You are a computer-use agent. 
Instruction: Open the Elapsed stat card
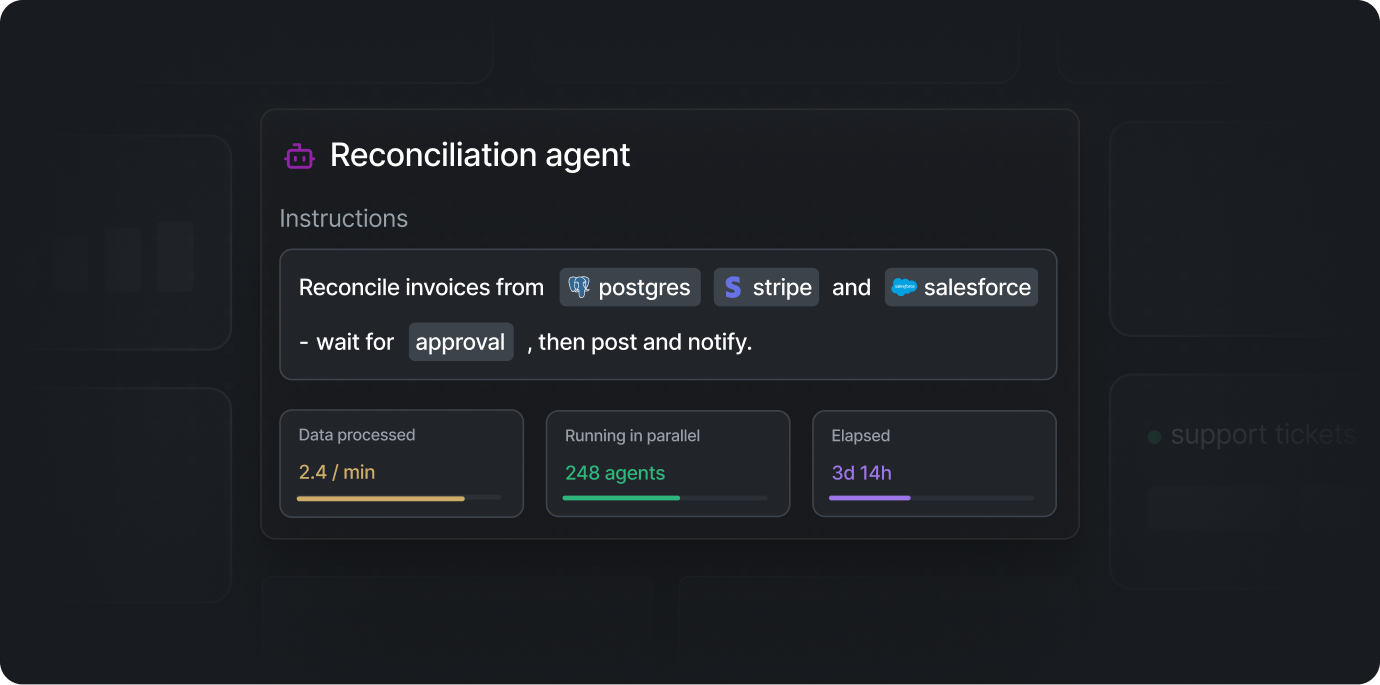click(934, 464)
